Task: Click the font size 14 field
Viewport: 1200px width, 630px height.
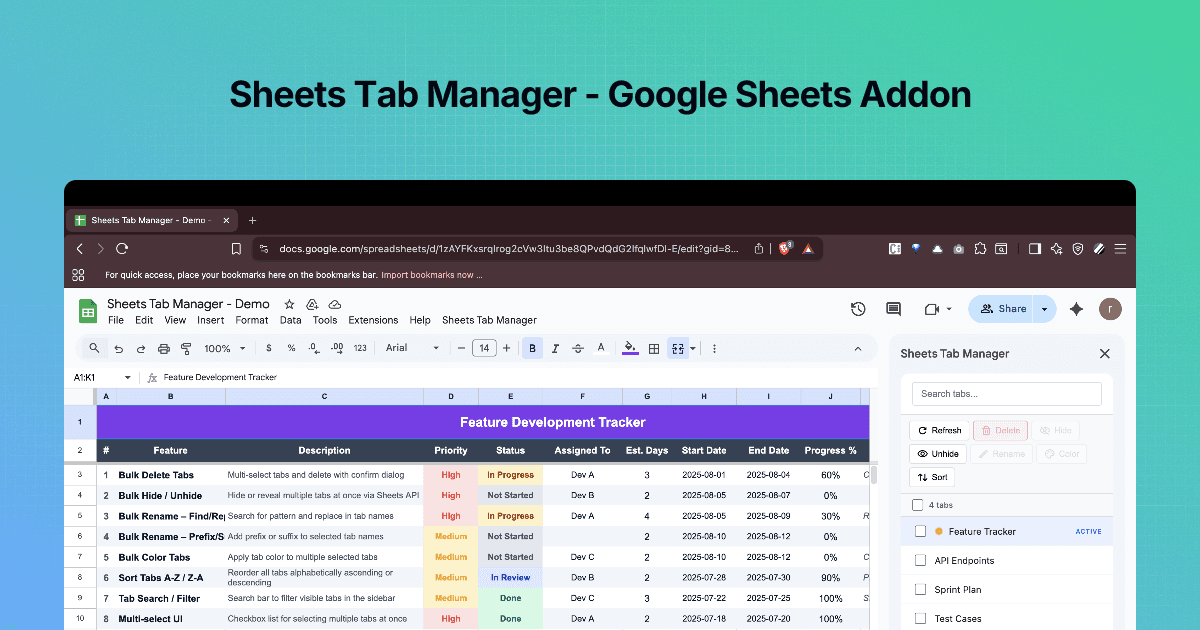Action: point(484,349)
